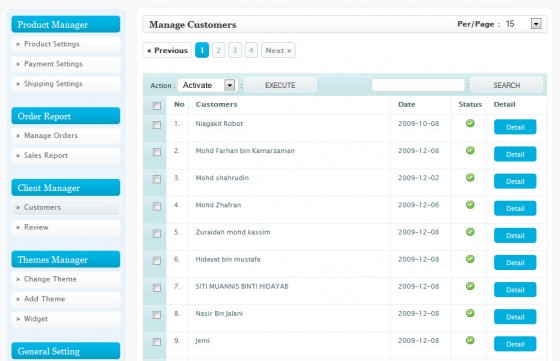Viewport: 560px width, 361px height.
Task: Click green status icon for Niagakit Robot
Action: [x=470, y=123]
